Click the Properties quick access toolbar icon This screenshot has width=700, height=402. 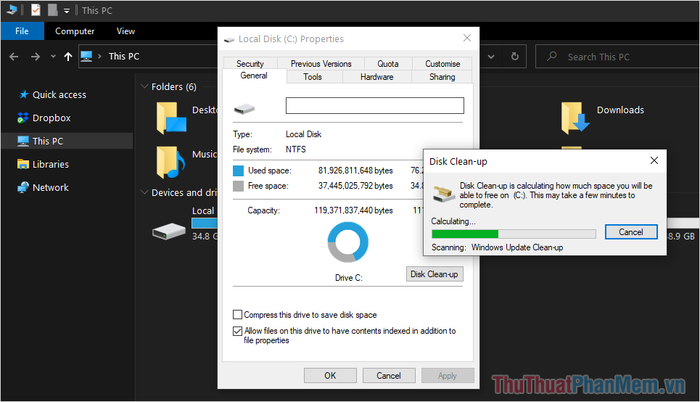click(x=36, y=10)
